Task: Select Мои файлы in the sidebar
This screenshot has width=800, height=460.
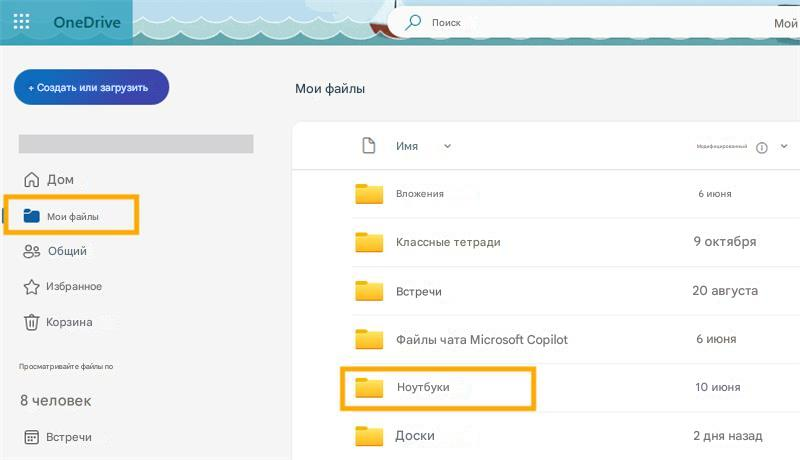Action: pos(71,215)
